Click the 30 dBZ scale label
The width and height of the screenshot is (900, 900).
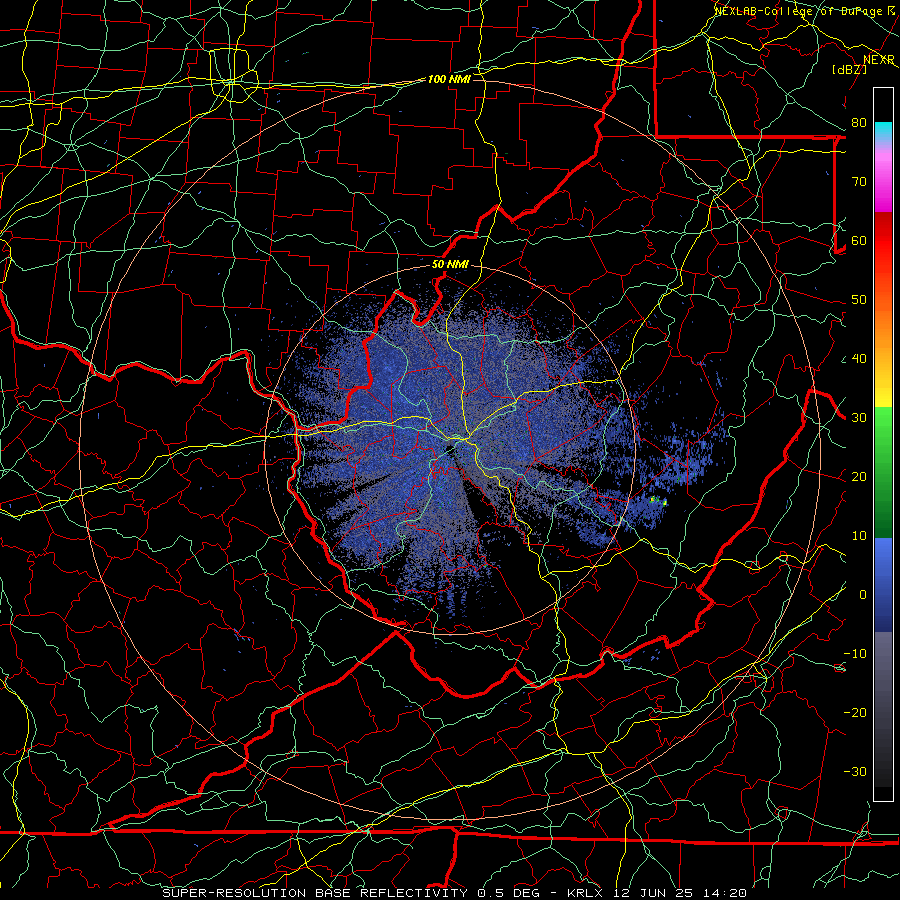859,418
